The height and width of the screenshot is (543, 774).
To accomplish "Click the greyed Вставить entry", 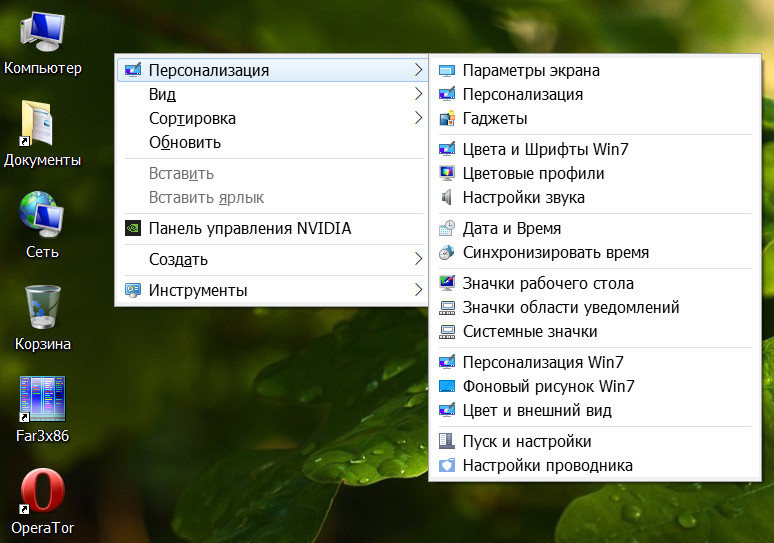I will [x=271, y=173].
